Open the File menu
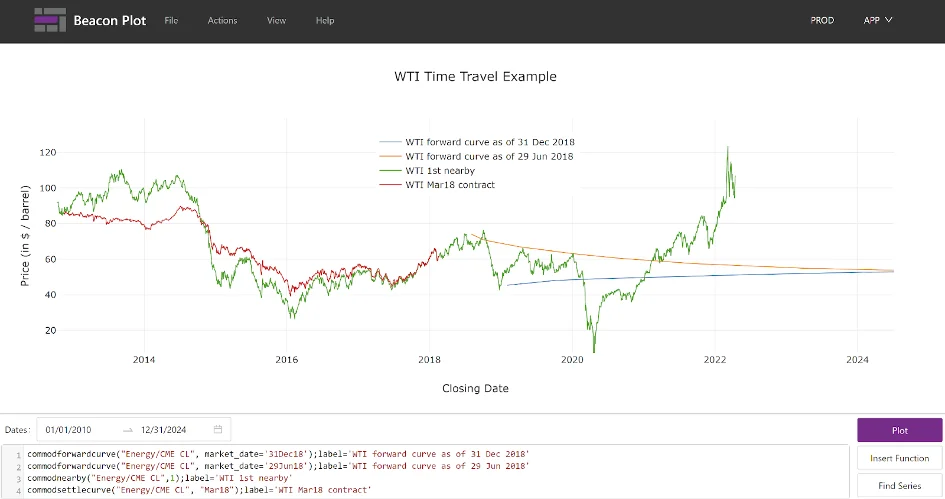The width and height of the screenshot is (945, 499). coord(171,20)
